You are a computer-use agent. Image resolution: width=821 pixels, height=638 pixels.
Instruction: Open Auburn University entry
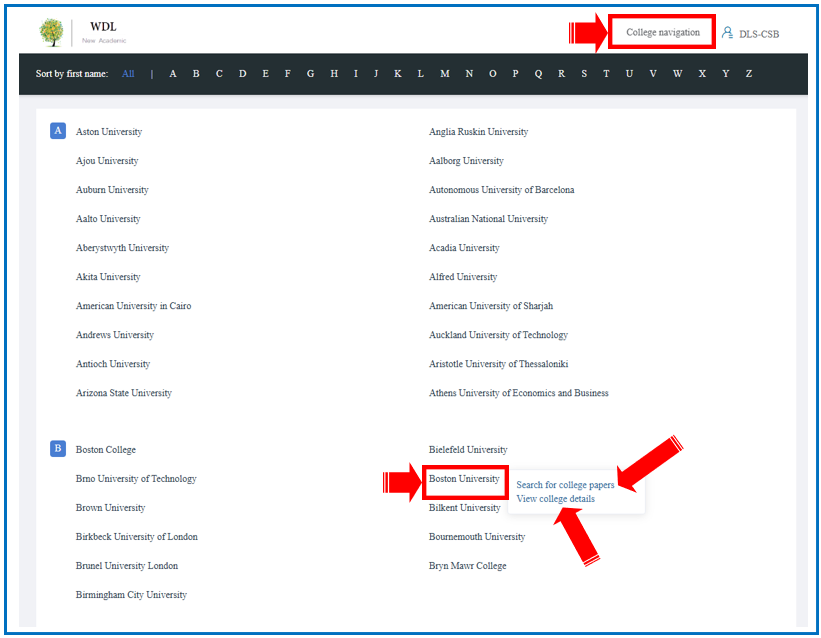tap(112, 190)
